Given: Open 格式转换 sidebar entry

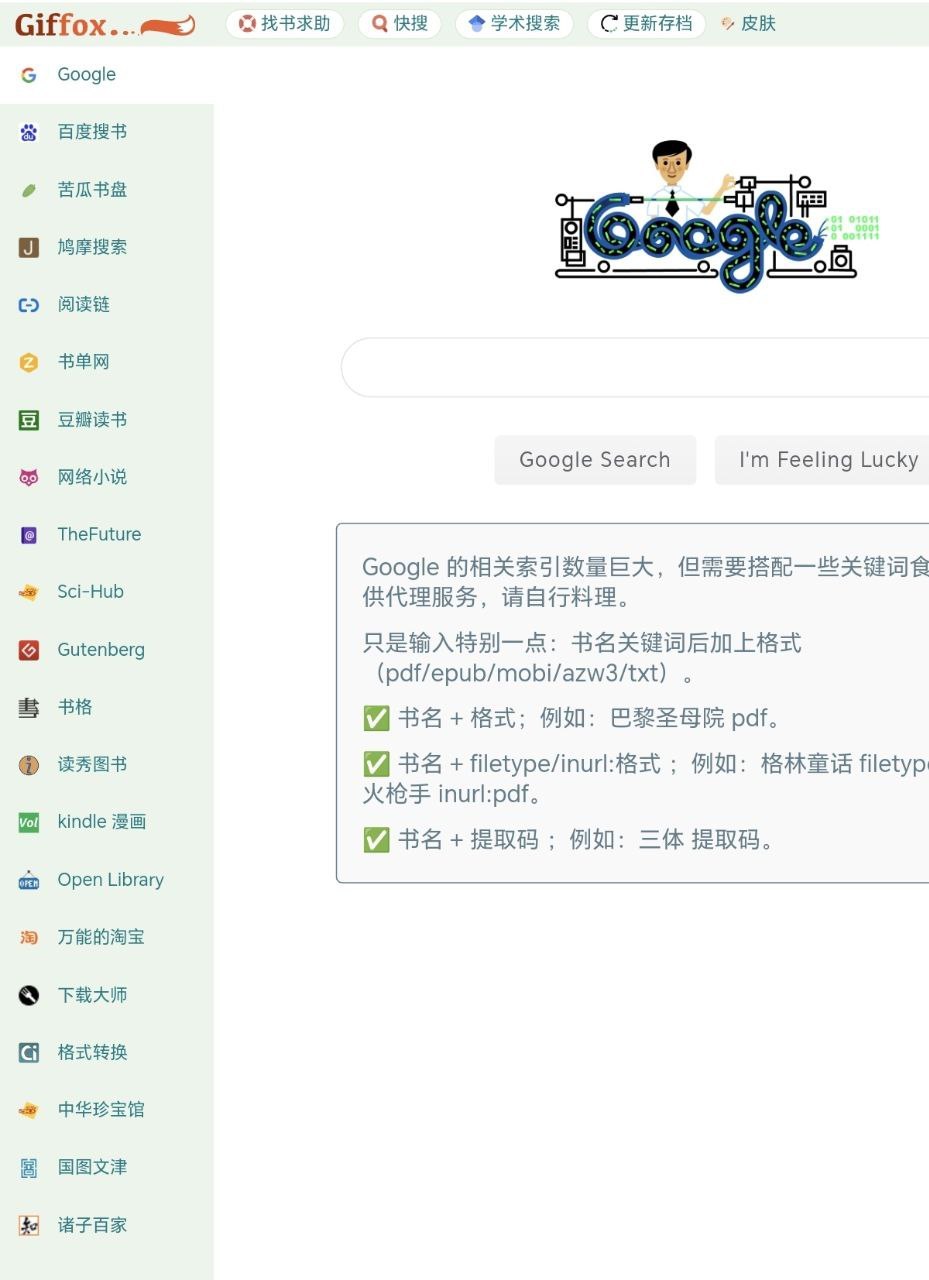Looking at the screenshot, I should click(107, 1052).
